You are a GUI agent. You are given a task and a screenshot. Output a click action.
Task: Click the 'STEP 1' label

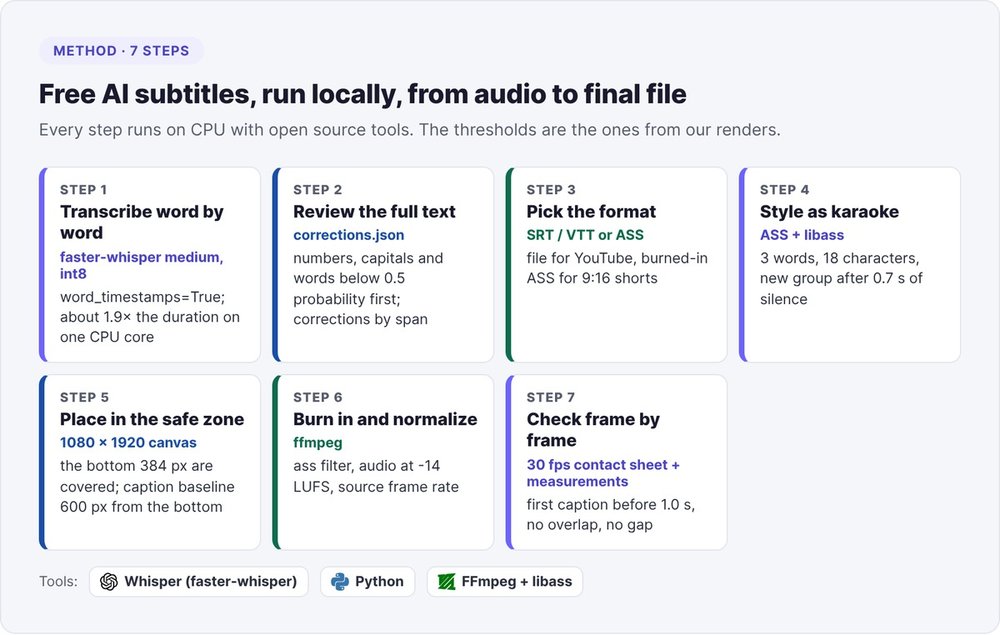tap(84, 190)
